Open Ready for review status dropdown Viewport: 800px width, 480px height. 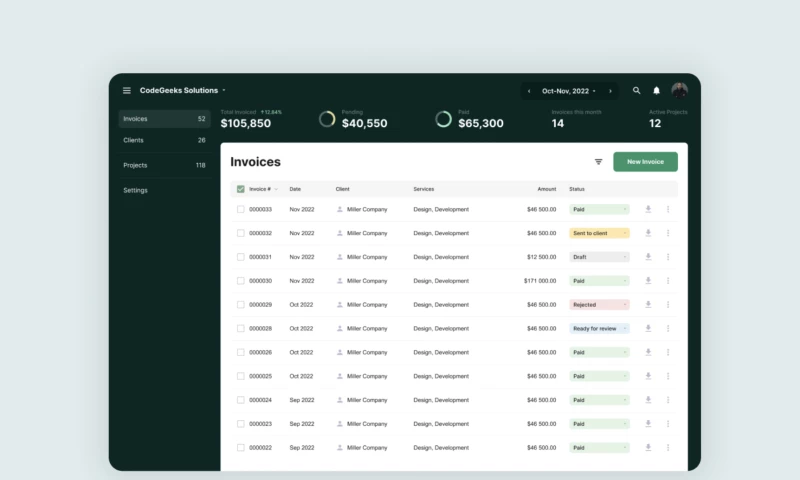coord(599,329)
